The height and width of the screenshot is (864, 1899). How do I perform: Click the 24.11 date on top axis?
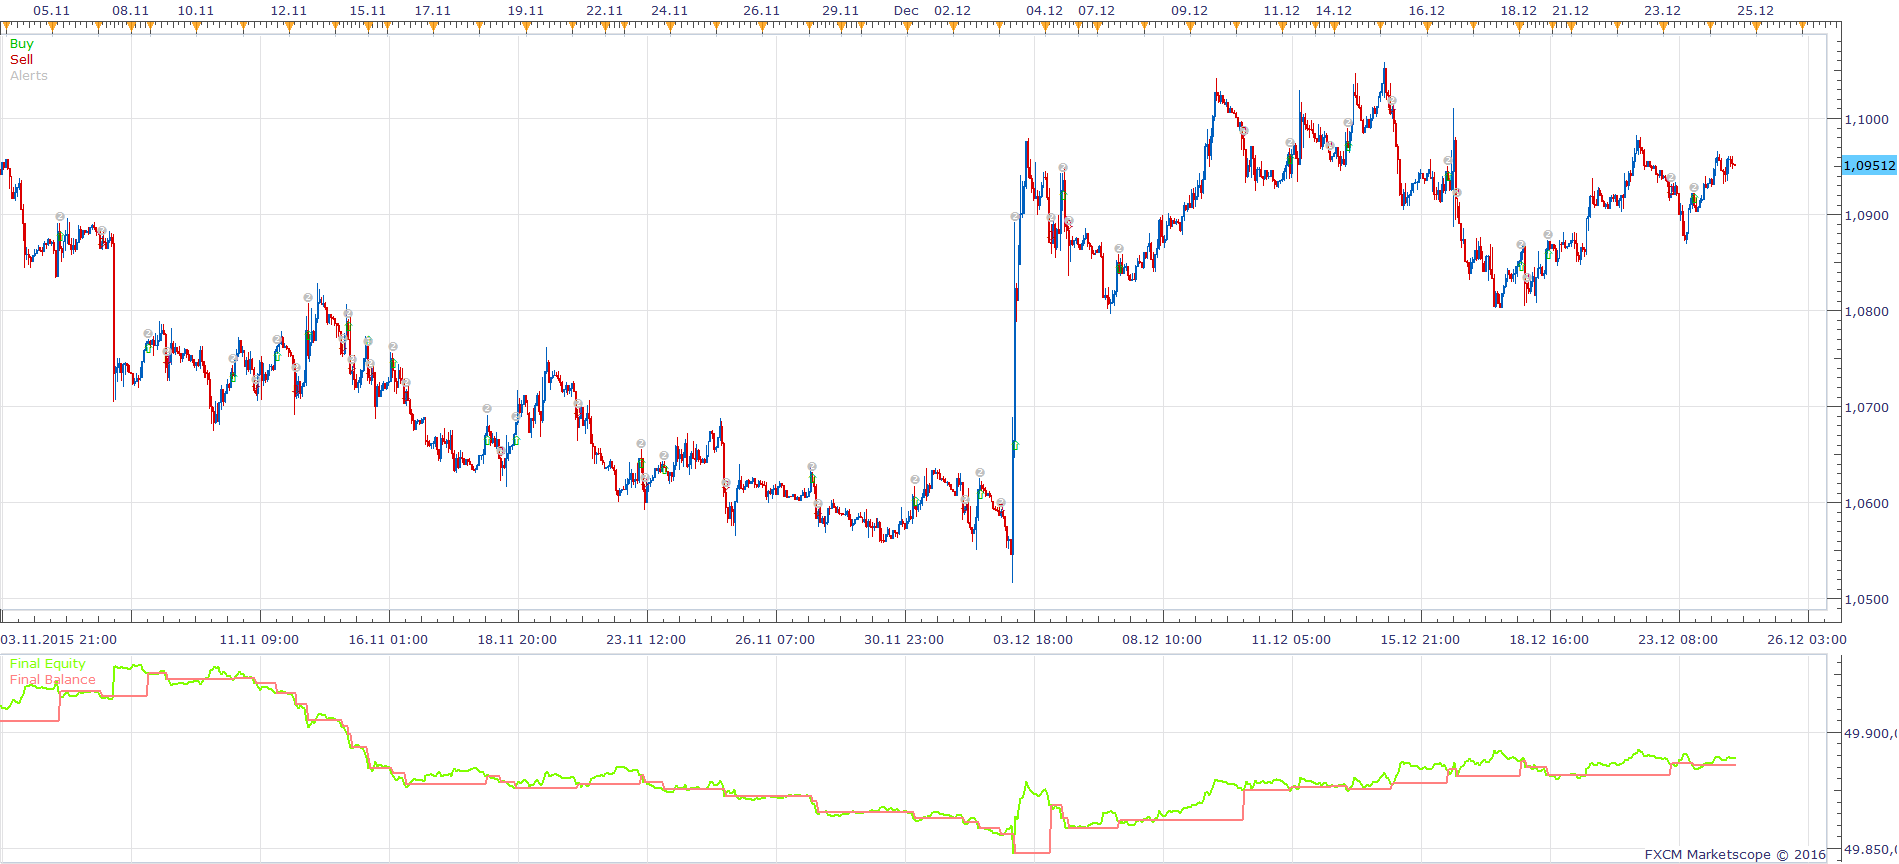pos(670,11)
